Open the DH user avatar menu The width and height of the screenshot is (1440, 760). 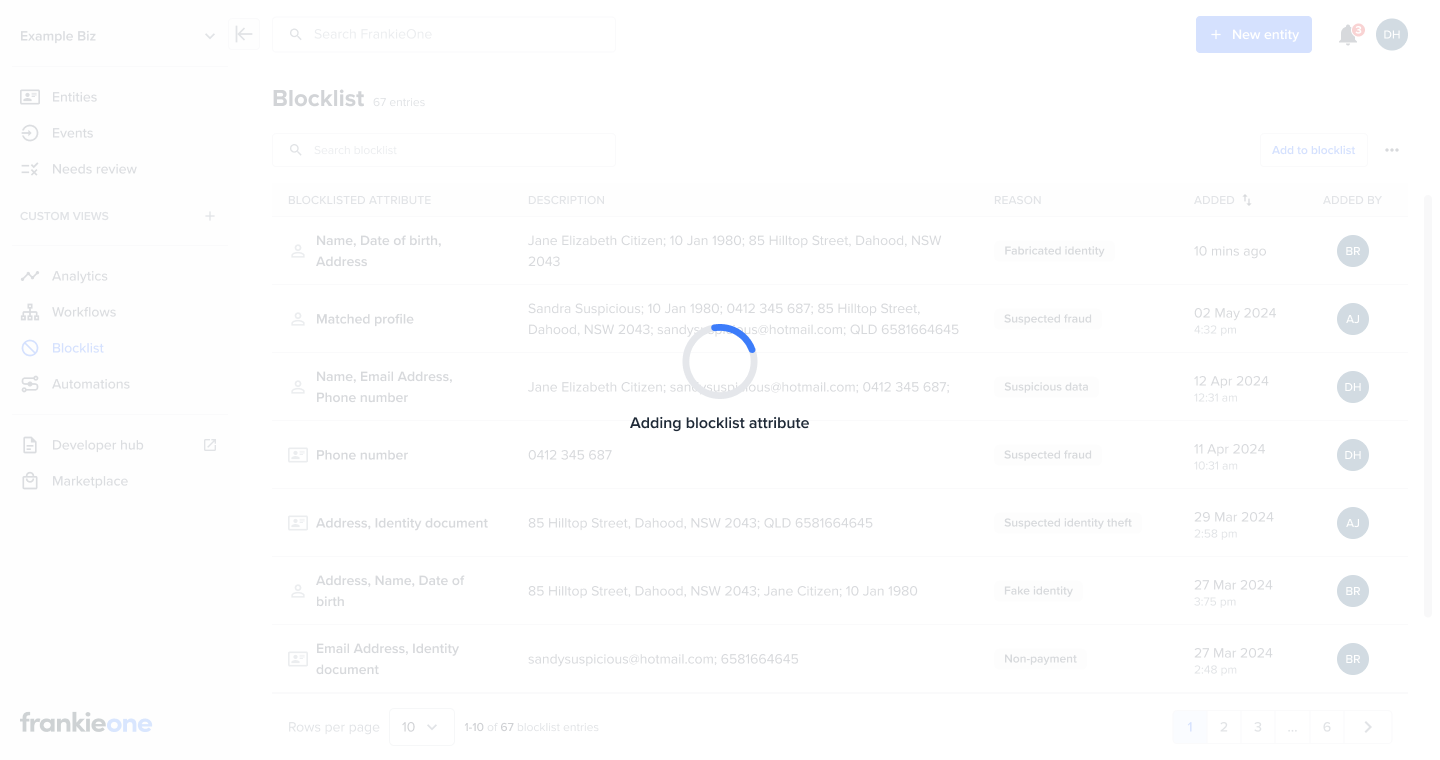pyautogui.click(x=1392, y=35)
